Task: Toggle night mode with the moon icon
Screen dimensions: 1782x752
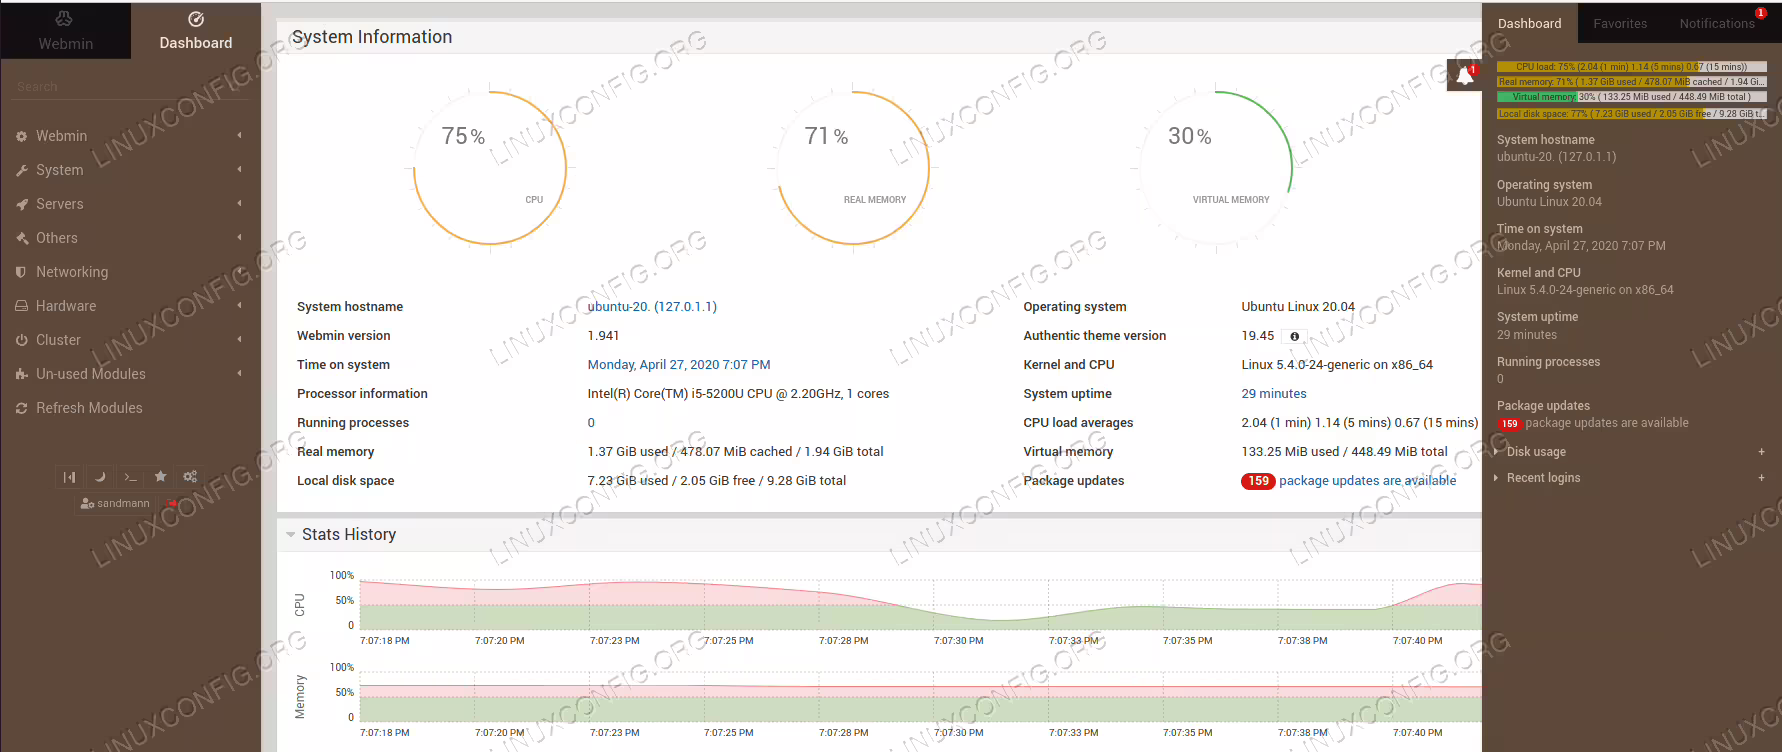Action: 100,477
